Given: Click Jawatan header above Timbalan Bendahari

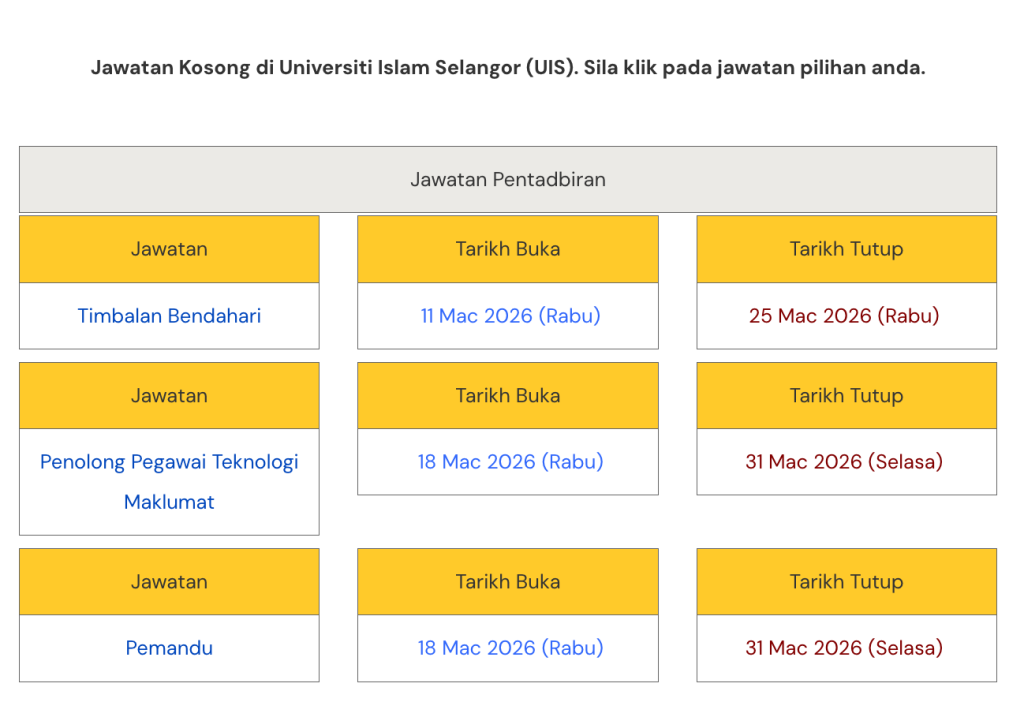Looking at the screenshot, I should pos(169,249).
